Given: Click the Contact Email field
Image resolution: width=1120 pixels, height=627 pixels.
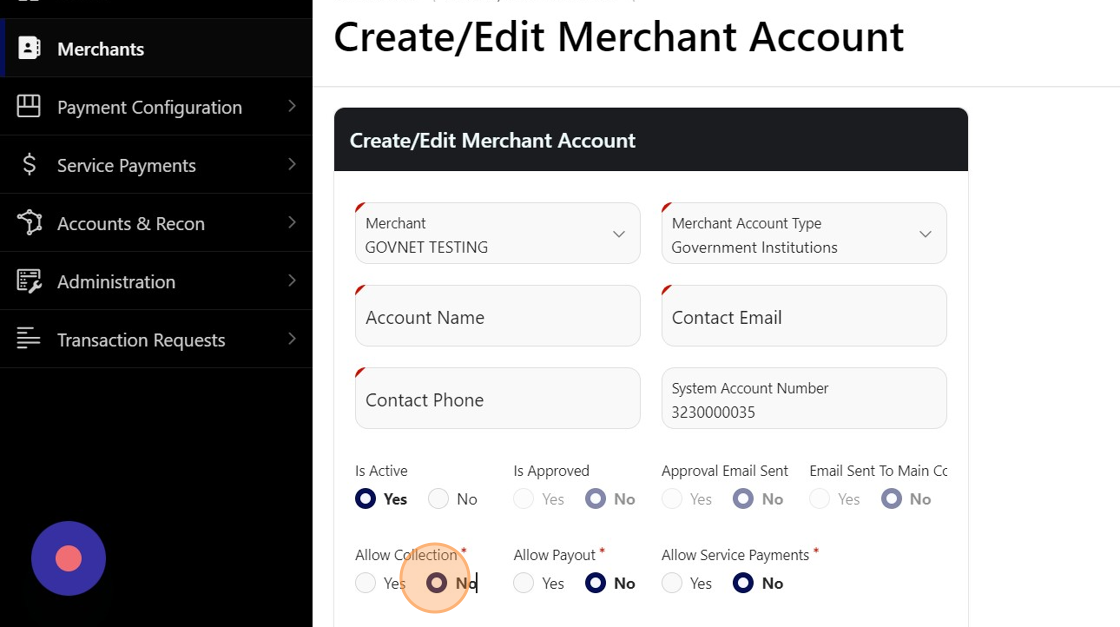Looking at the screenshot, I should 803,317.
